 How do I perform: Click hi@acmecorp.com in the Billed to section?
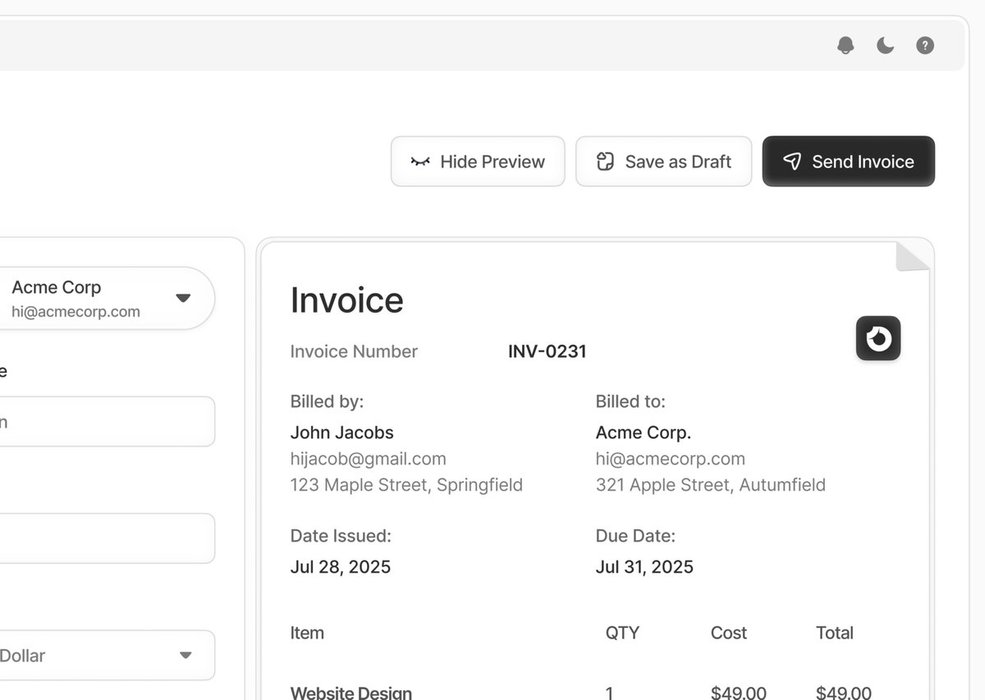tap(670, 458)
